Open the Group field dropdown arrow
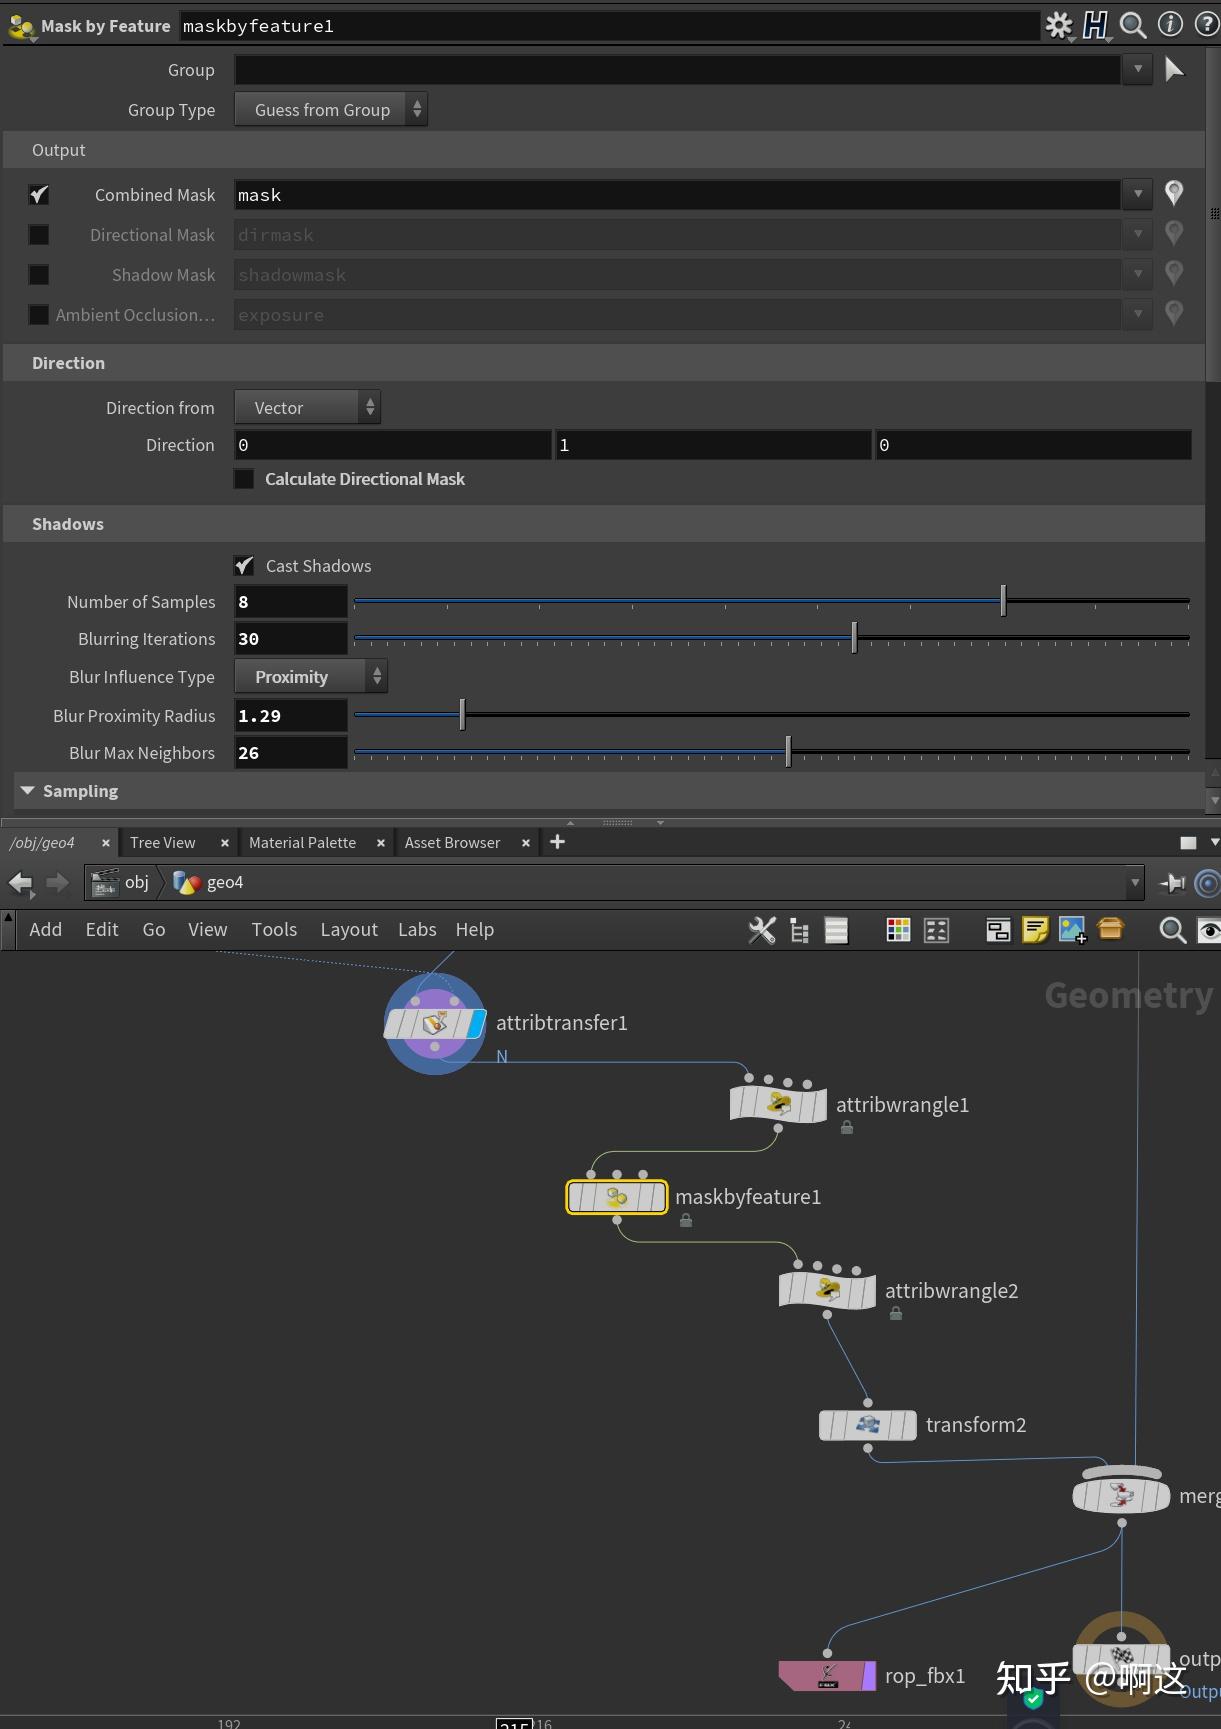Screen dimensions: 1221x1729 coord(1137,69)
